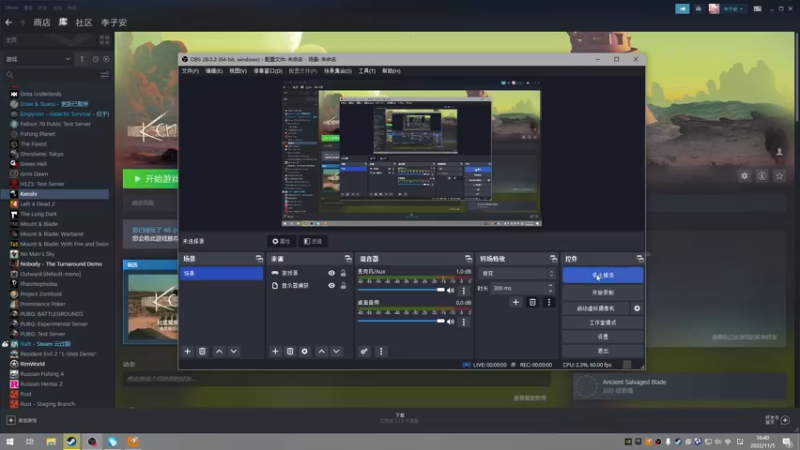Move scene up in Scenes panel
The width and height of the screenshot is (800, 450).
point(219,351)
